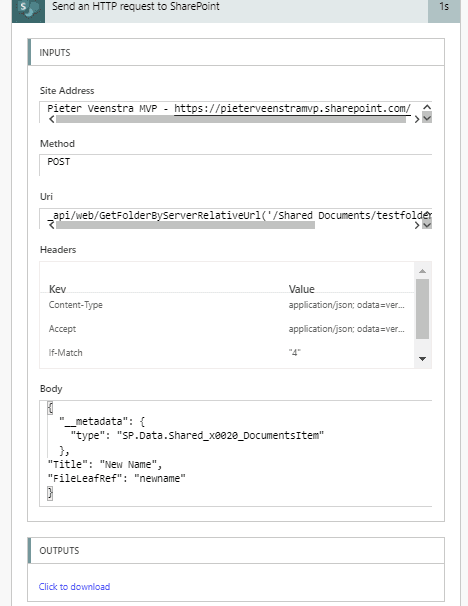Open the pieterveenstramvp.sharepoint.com link

click(x=292, y=108)
